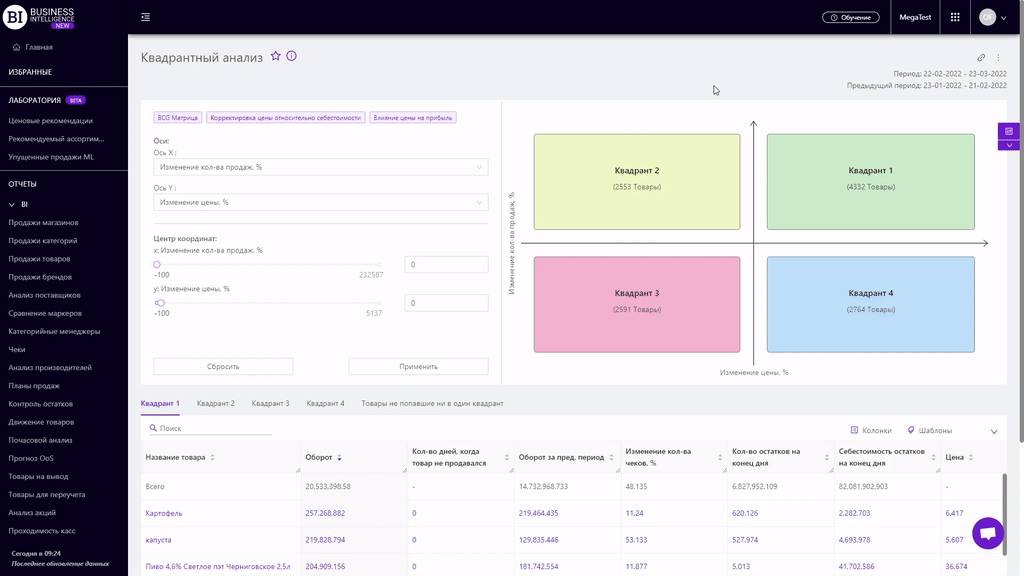Click the purple filter panel icon on right edge
Screen dimensions: 1024x576
(1009, 132)
